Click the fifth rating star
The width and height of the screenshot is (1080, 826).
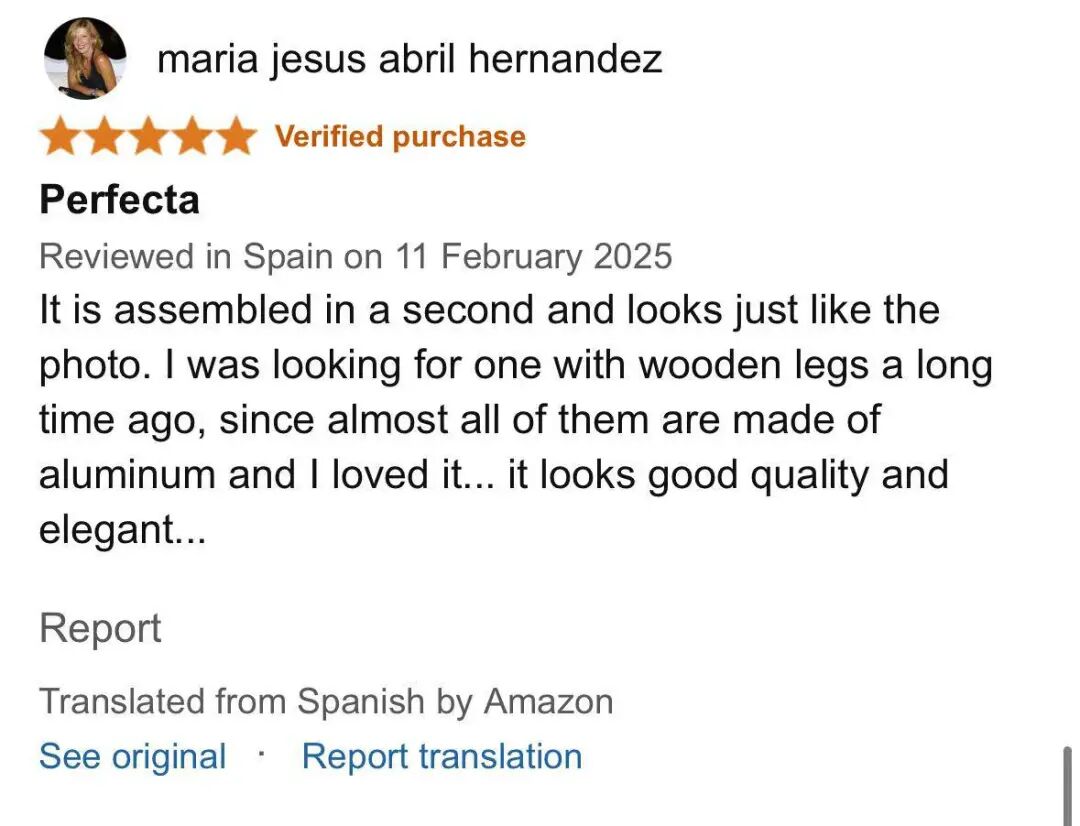pos(235,137)
